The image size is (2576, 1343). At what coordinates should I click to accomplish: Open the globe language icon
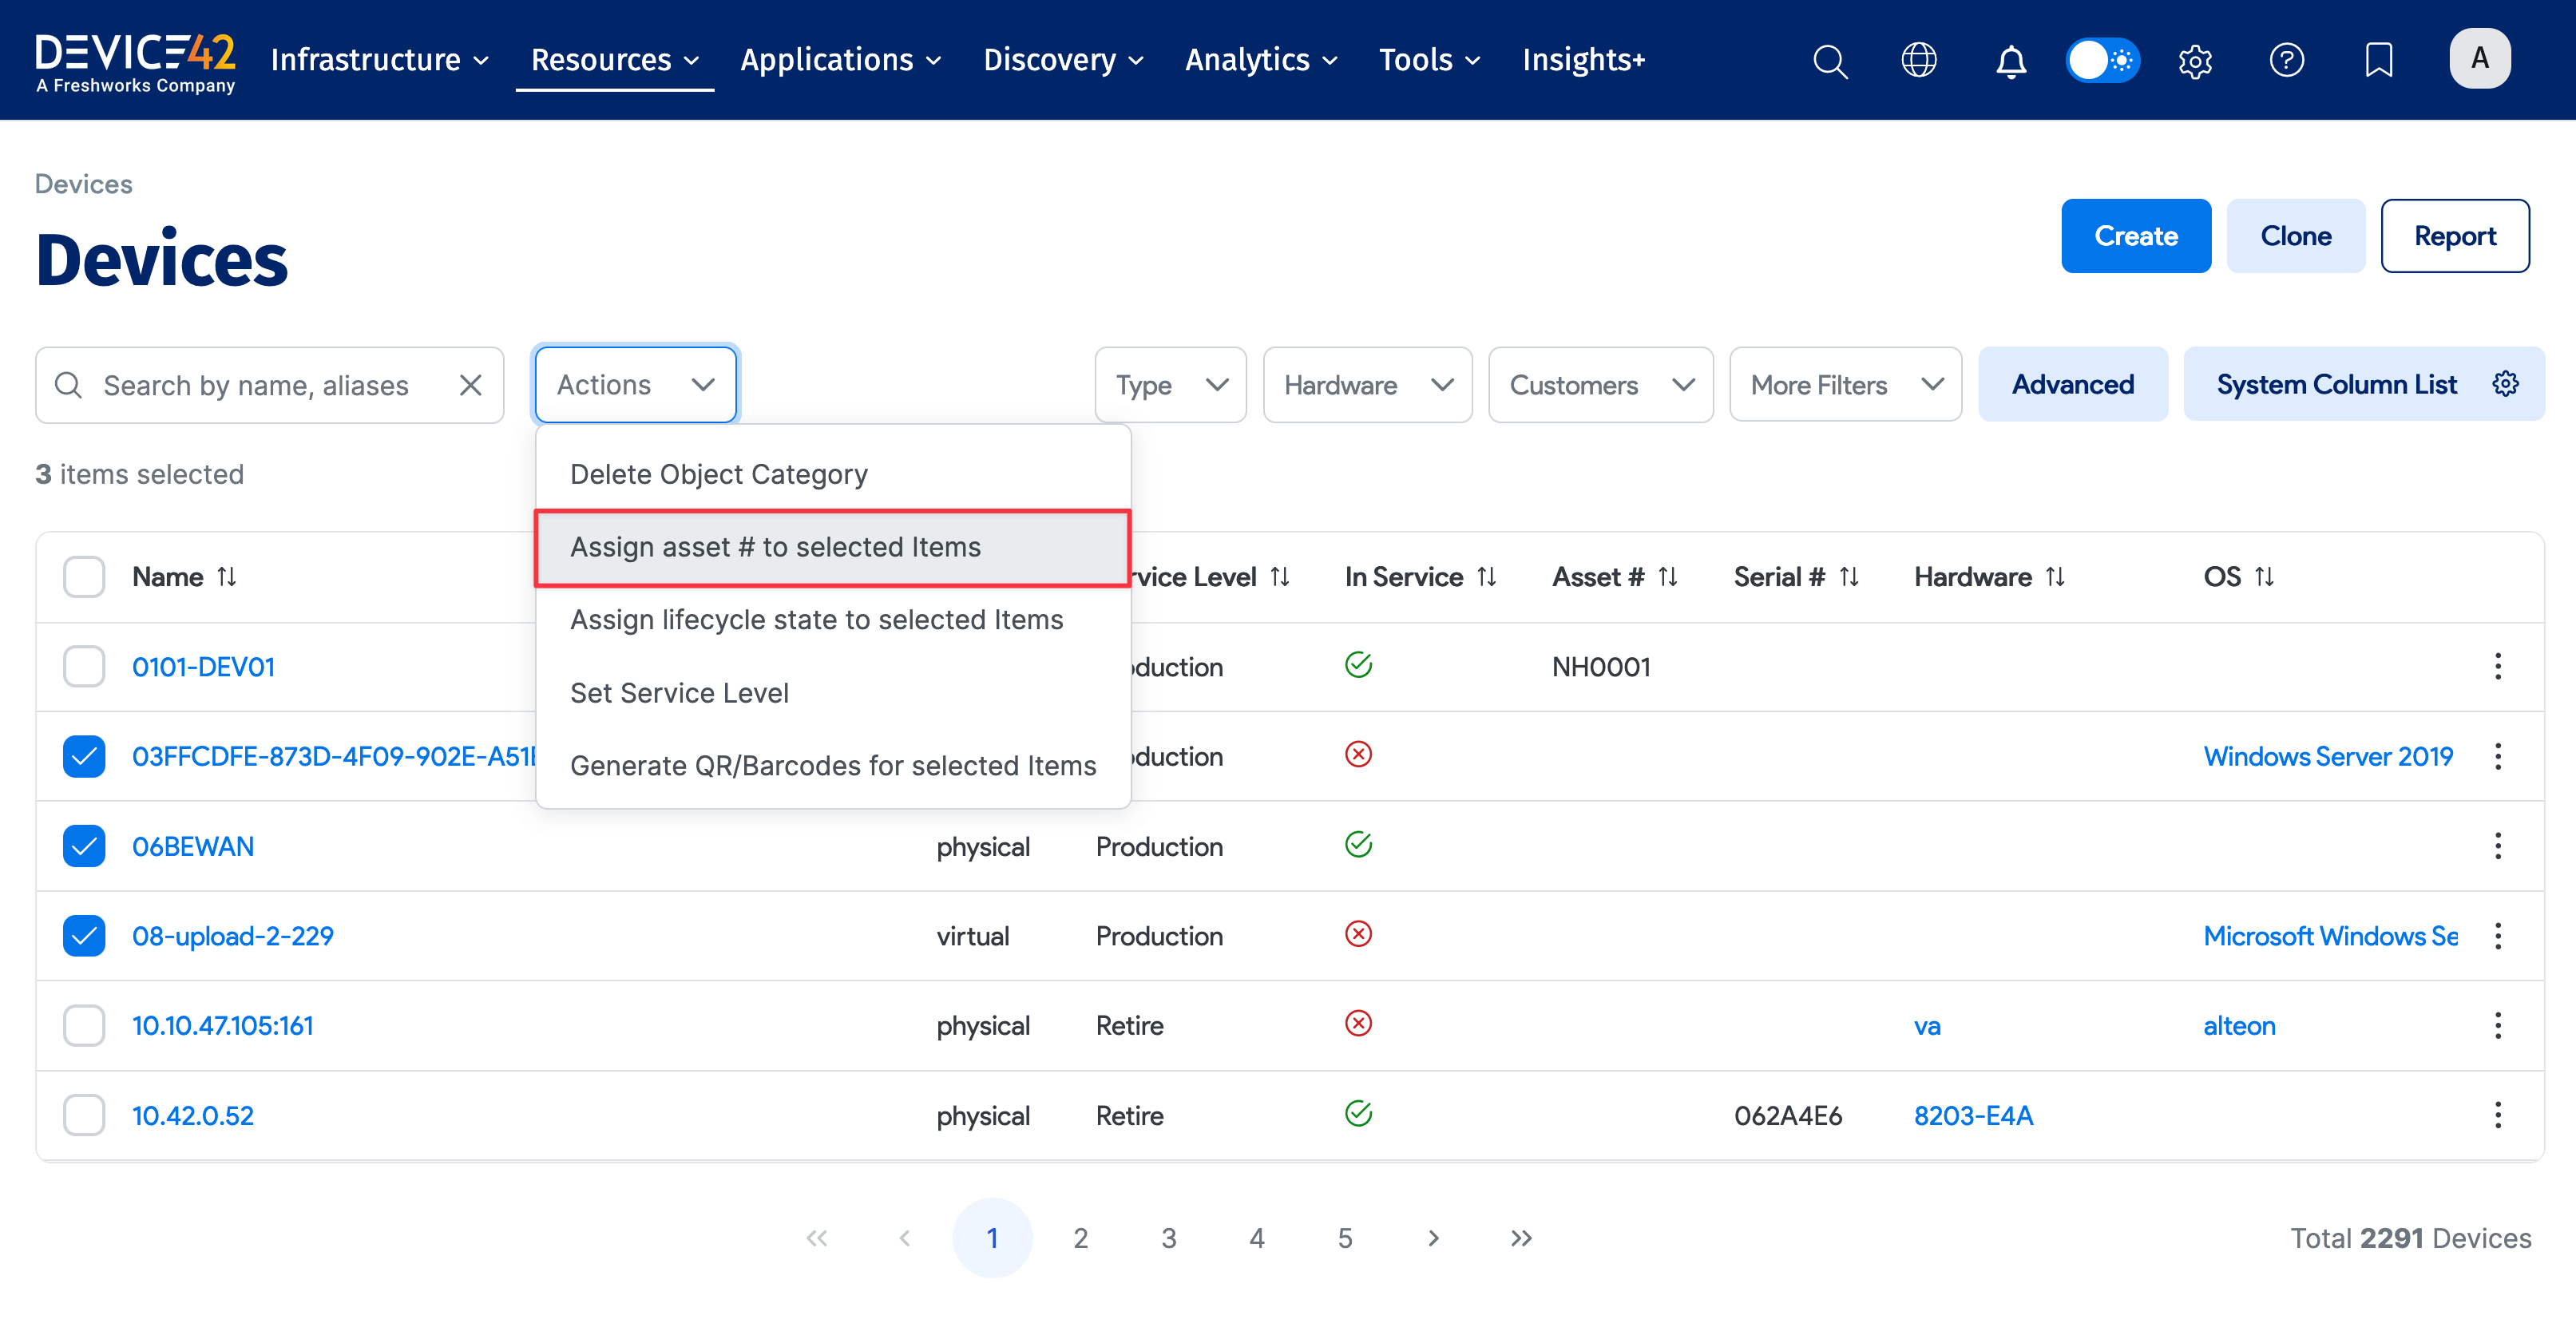[x=1918, y=60]
